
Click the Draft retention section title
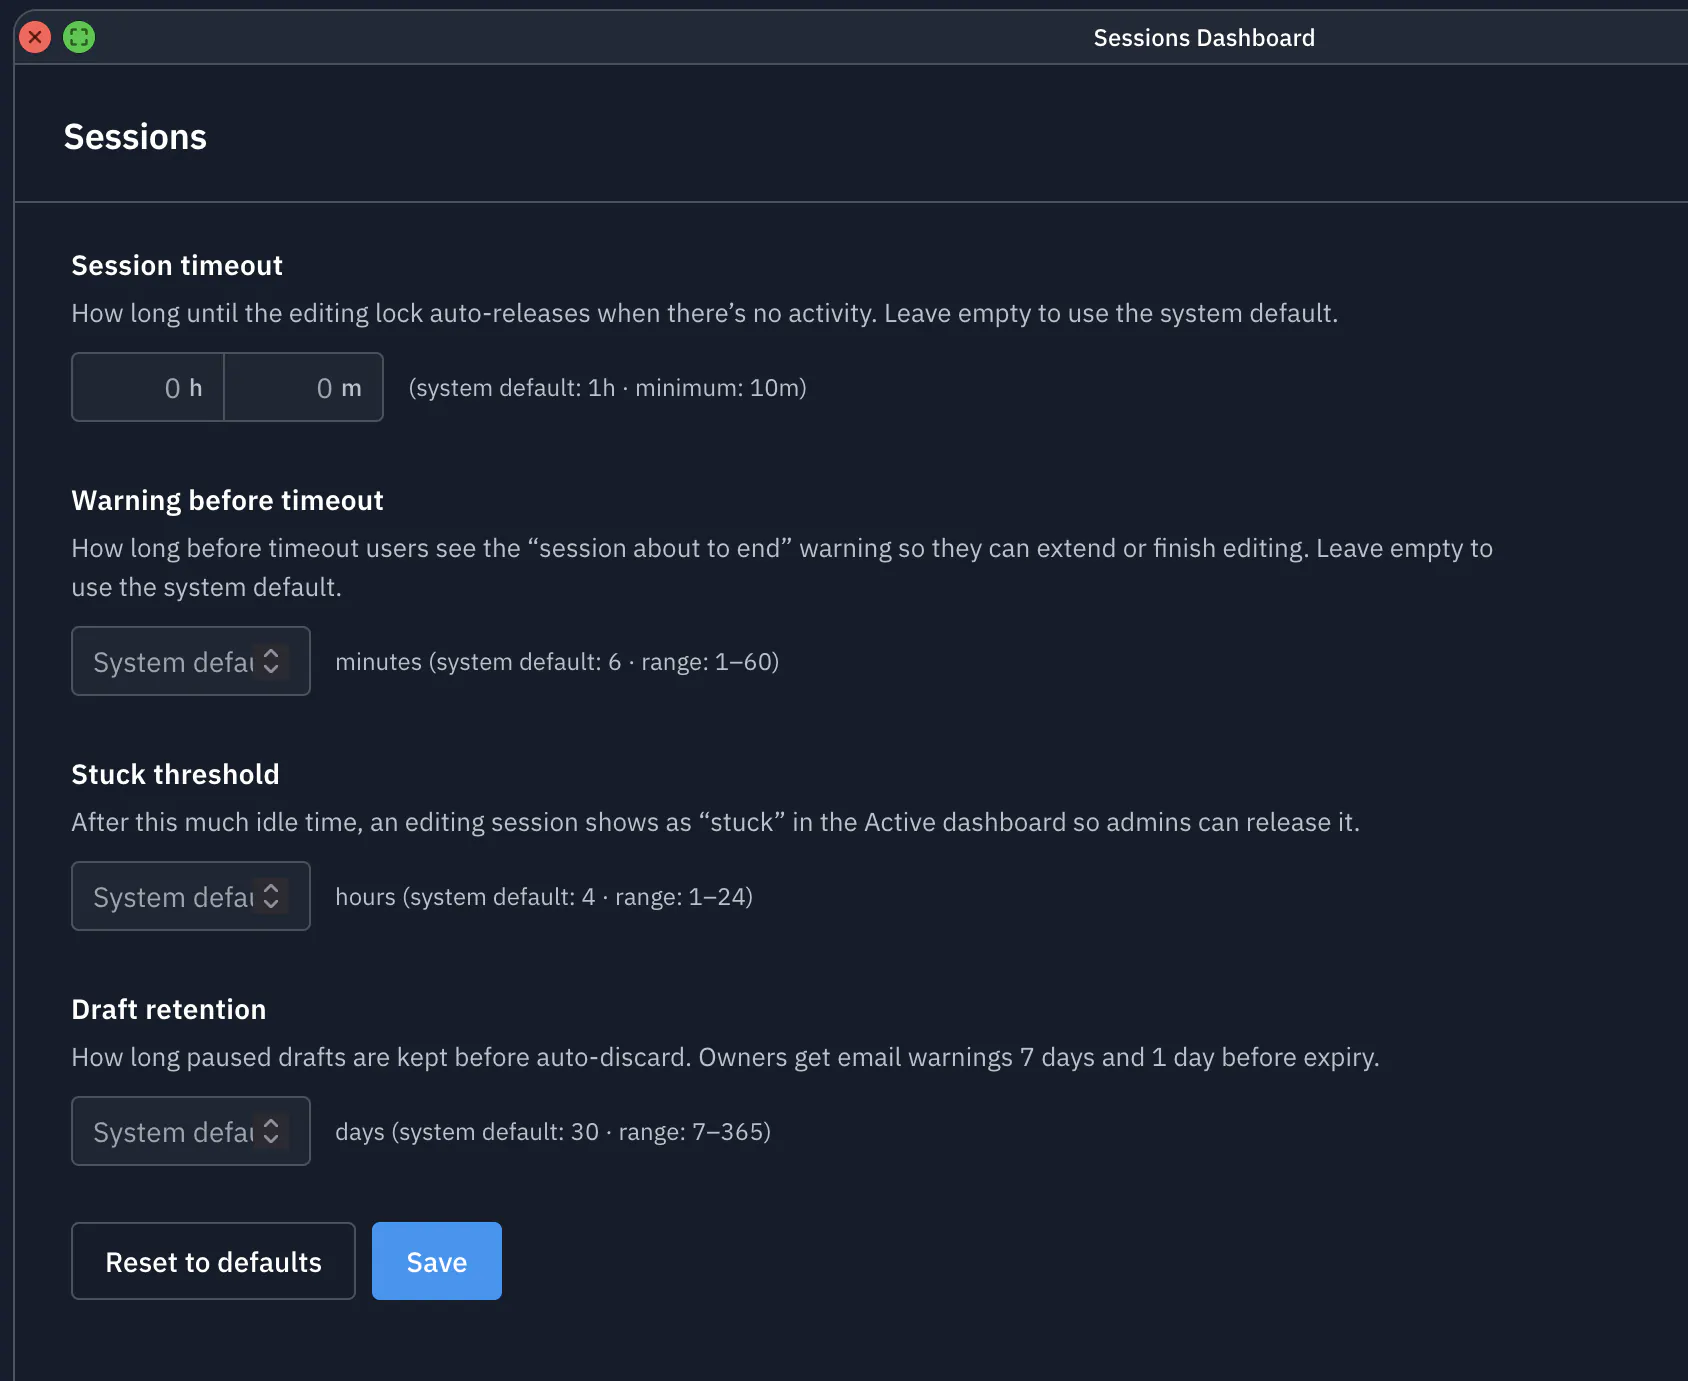pyautogui.click(x=169, y=1010)
